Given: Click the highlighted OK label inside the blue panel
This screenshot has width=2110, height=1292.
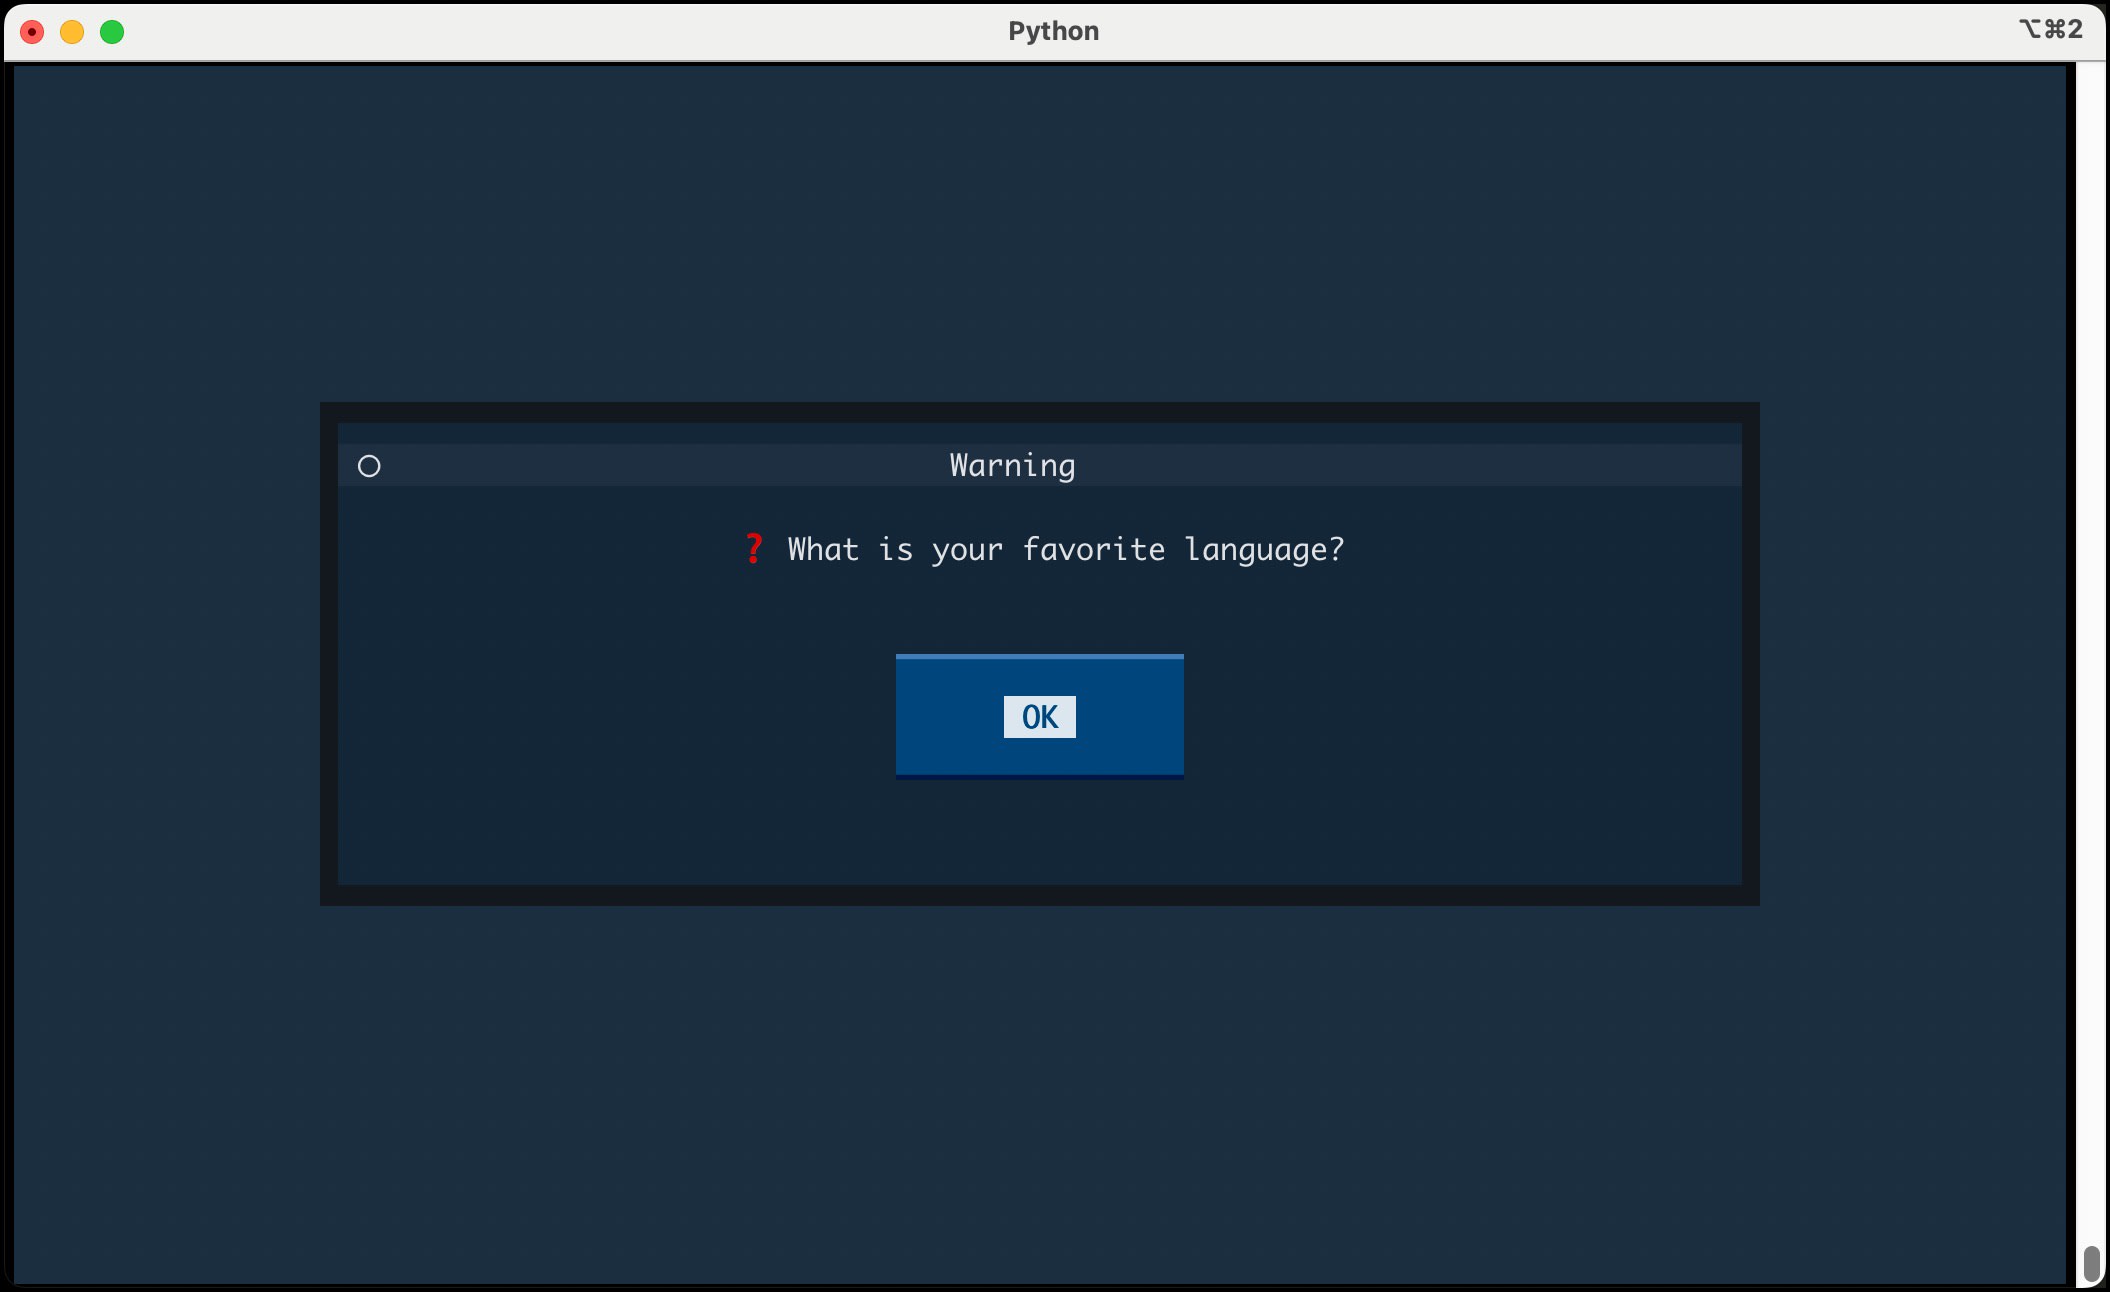Looking at the screenshot, I should coord(1039,716).
